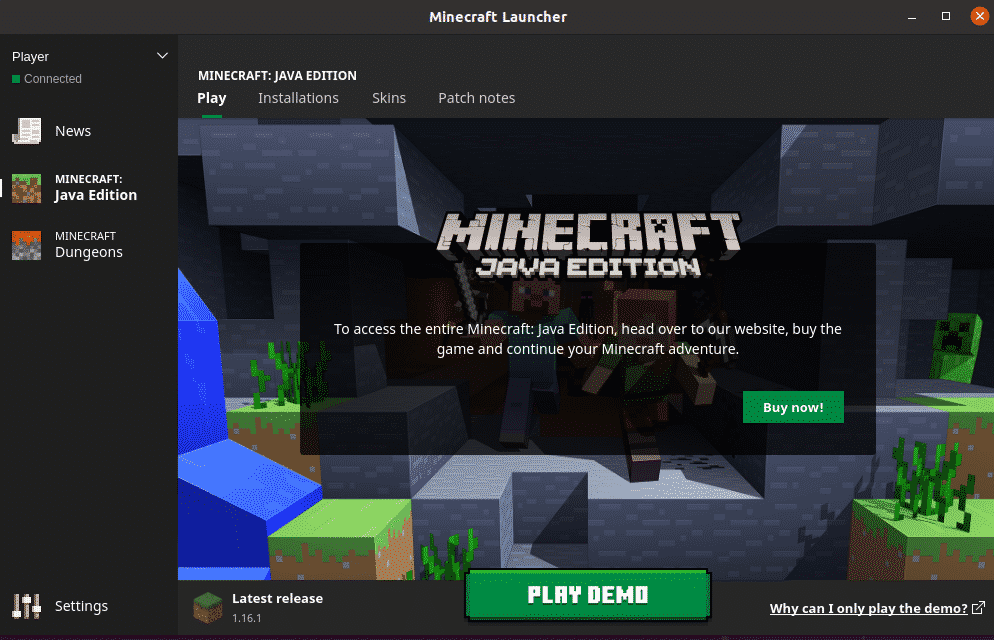Viewport: 994px width, 640px height.
Task: Open 'Why can I only play the demo?' link
Action: point(868,608)
